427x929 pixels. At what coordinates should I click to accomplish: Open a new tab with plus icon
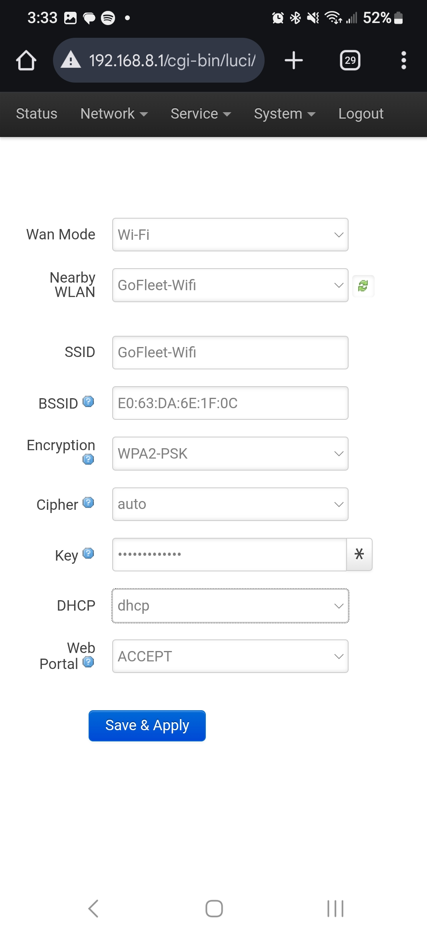pos(294,60)
